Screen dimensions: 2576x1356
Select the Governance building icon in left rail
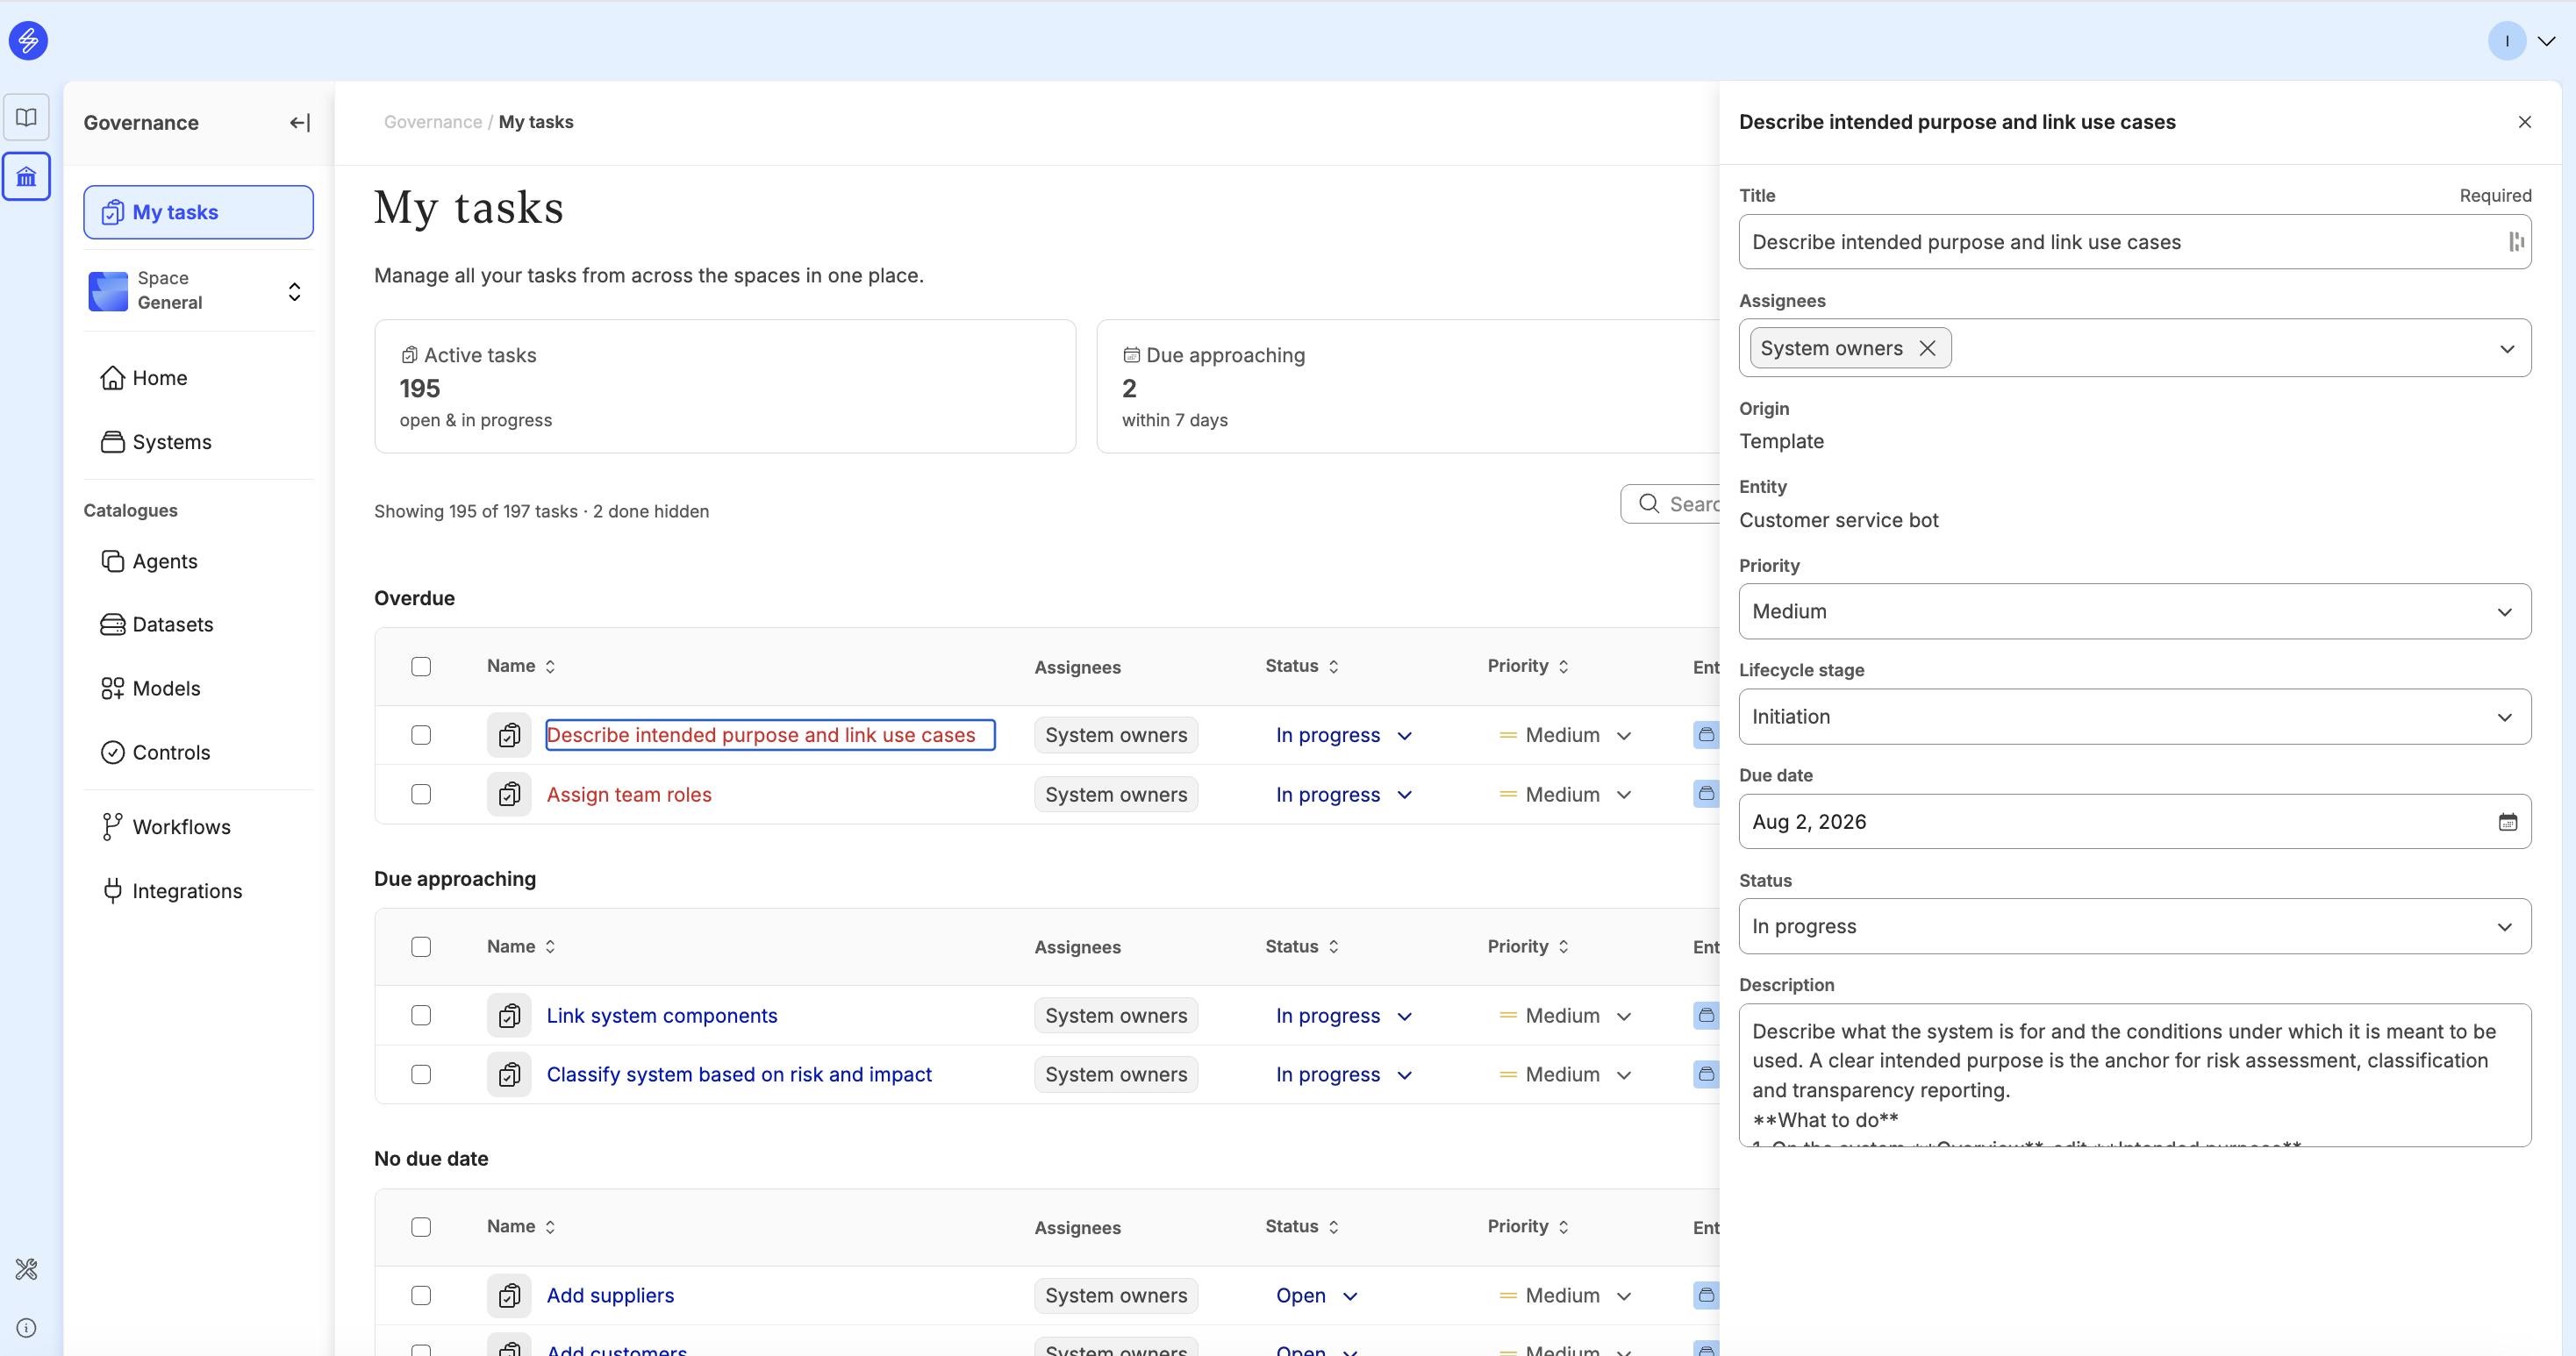coord(27,177)
